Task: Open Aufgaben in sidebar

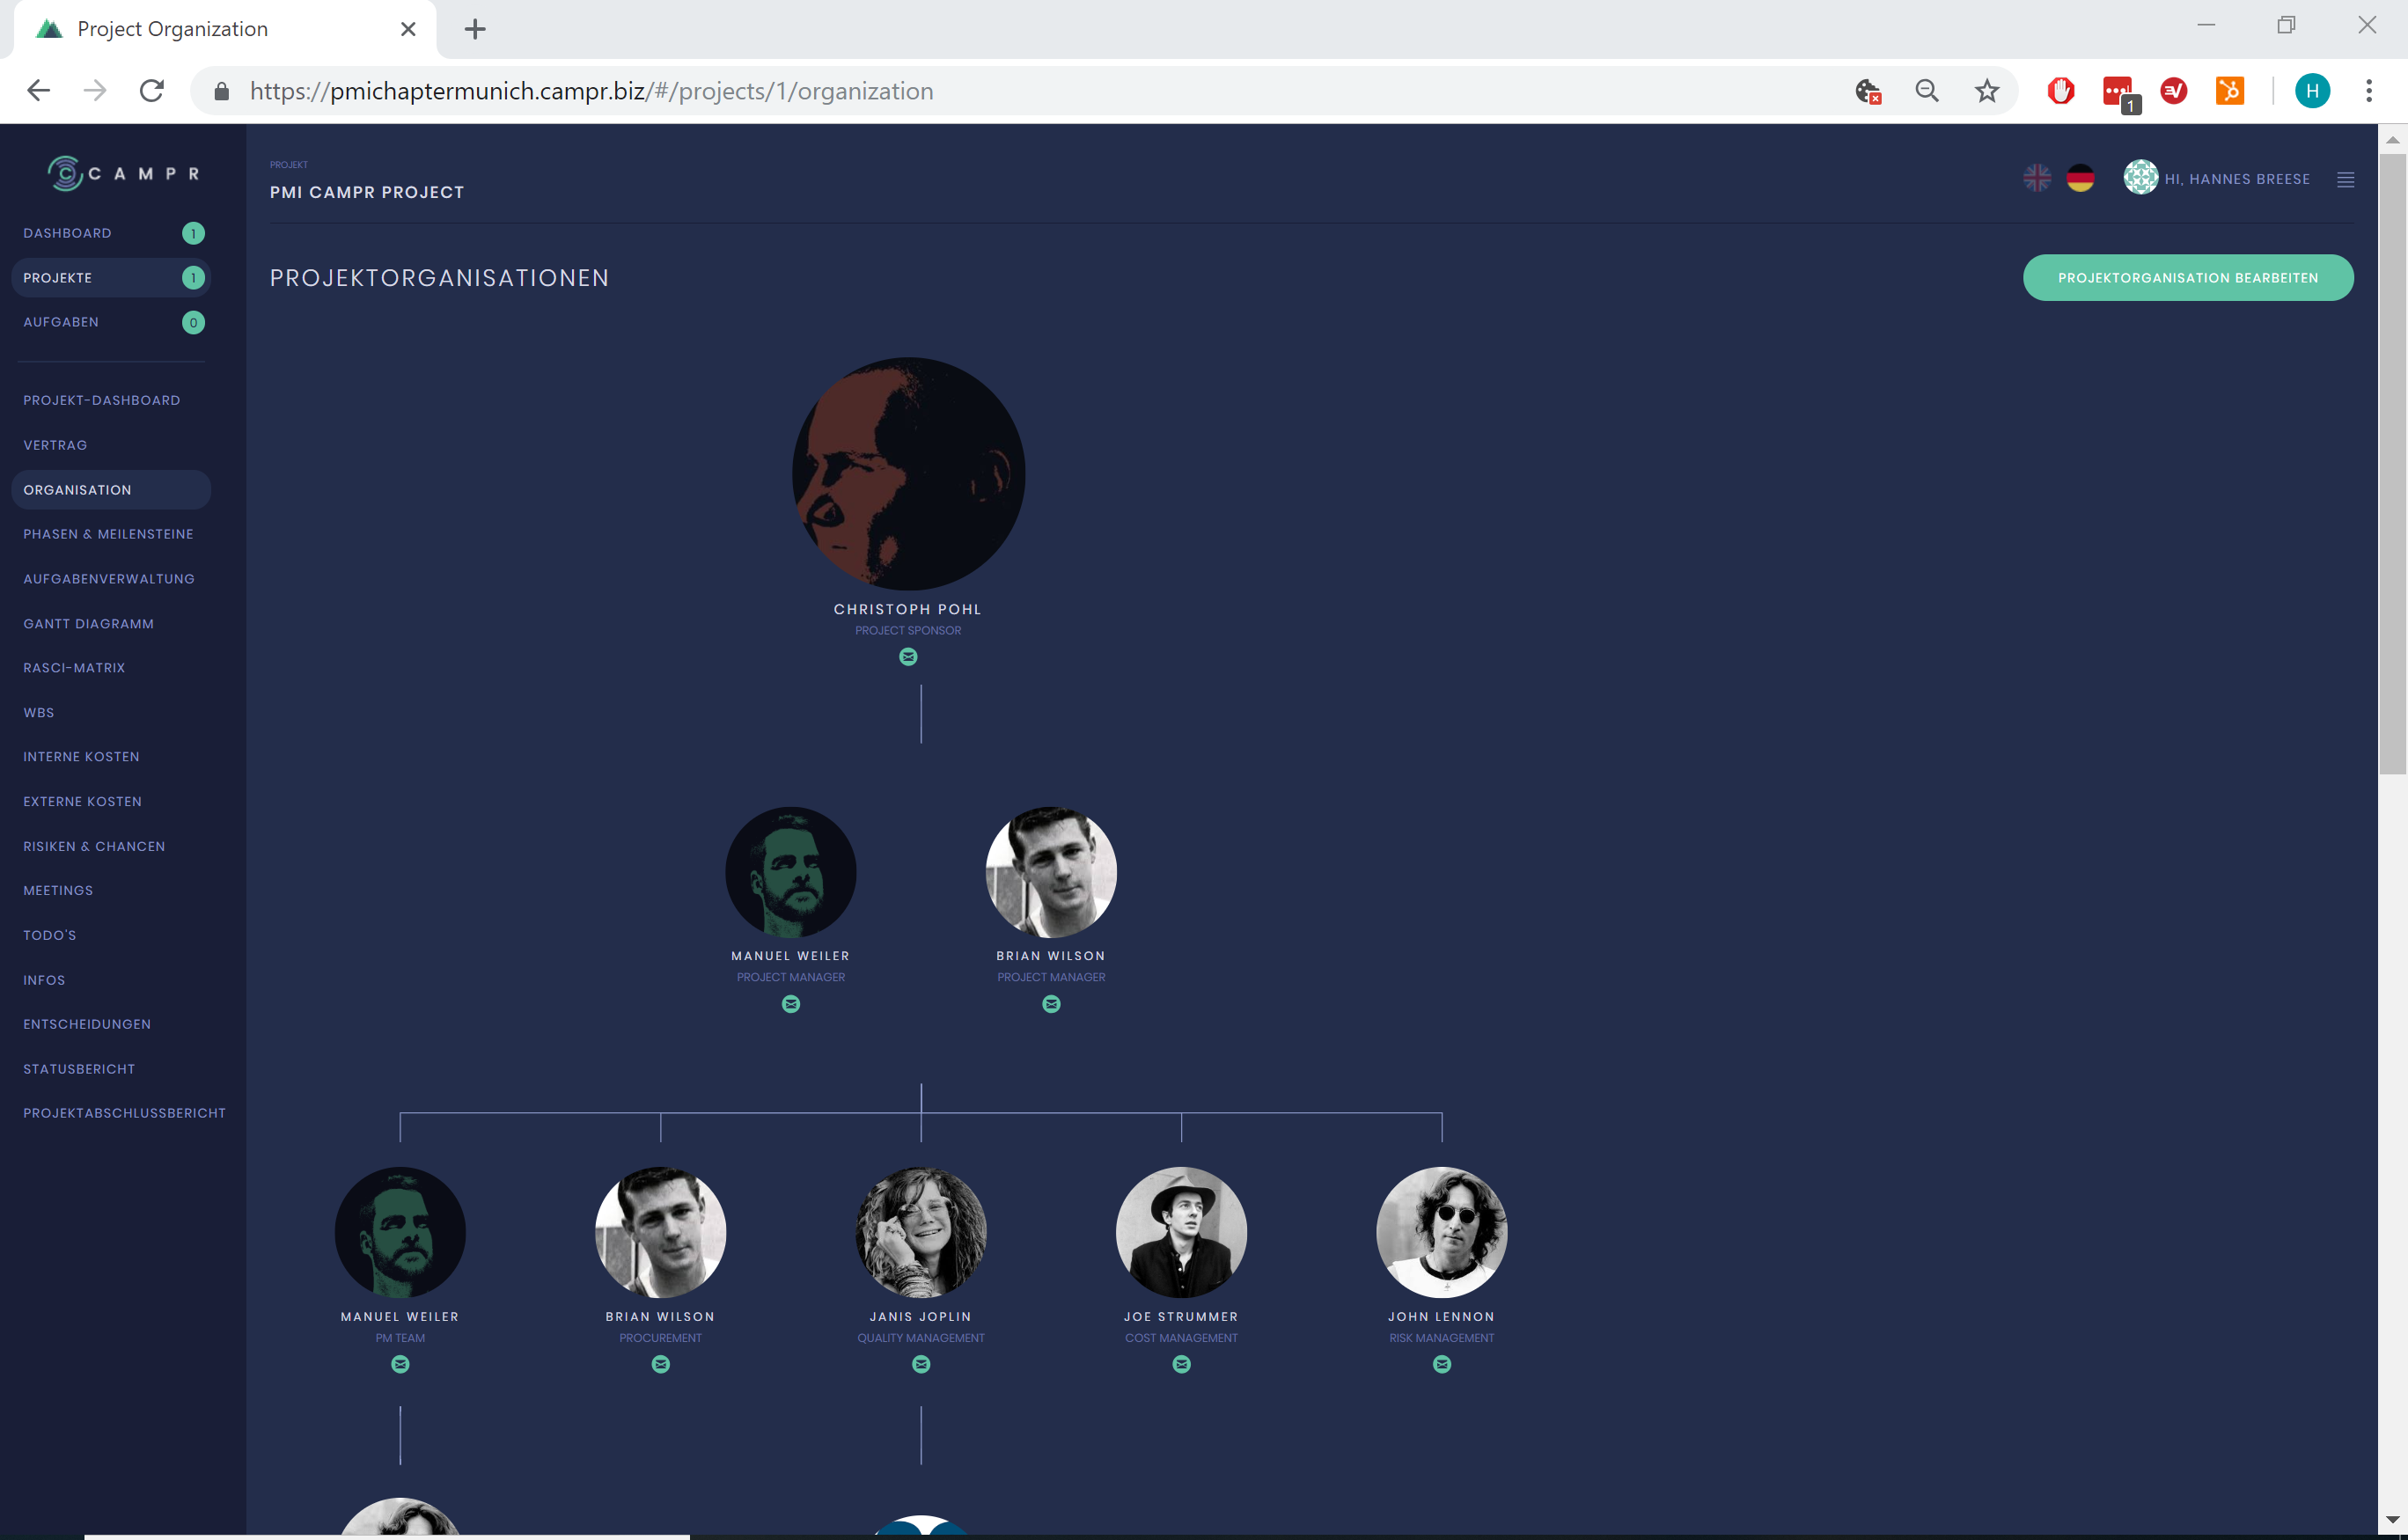Action: tap(111, 322)
